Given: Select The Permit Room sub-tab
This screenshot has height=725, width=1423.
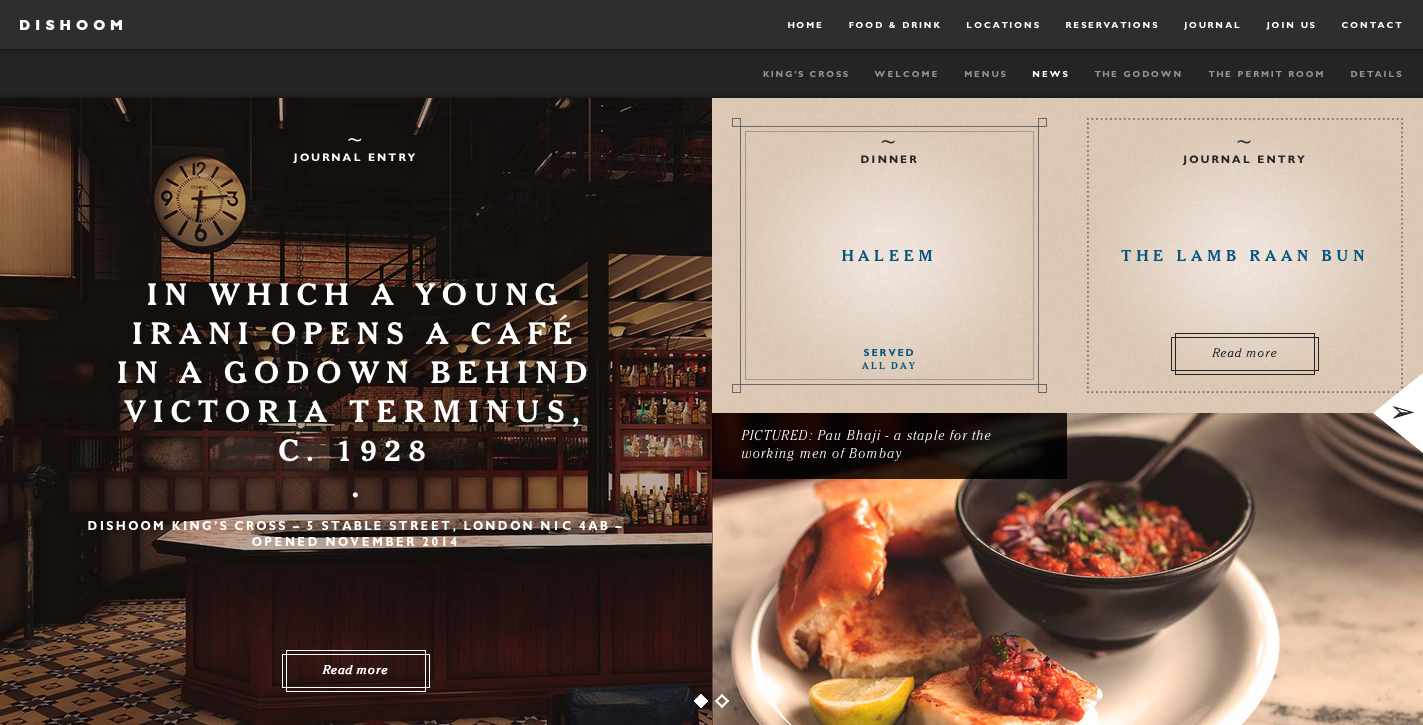Looking at the screenshot, I should (1266, 74).
